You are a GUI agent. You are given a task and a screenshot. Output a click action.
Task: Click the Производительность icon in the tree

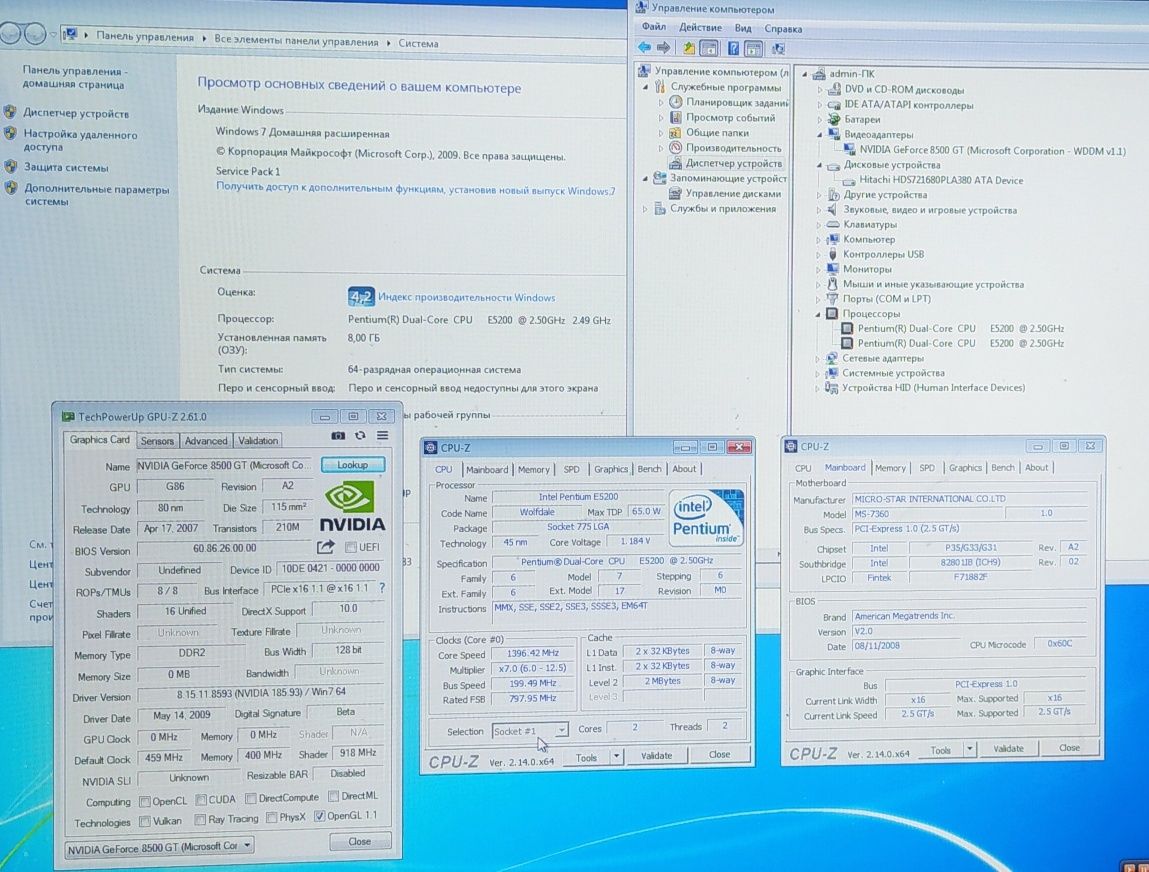[x=676, y=147]
